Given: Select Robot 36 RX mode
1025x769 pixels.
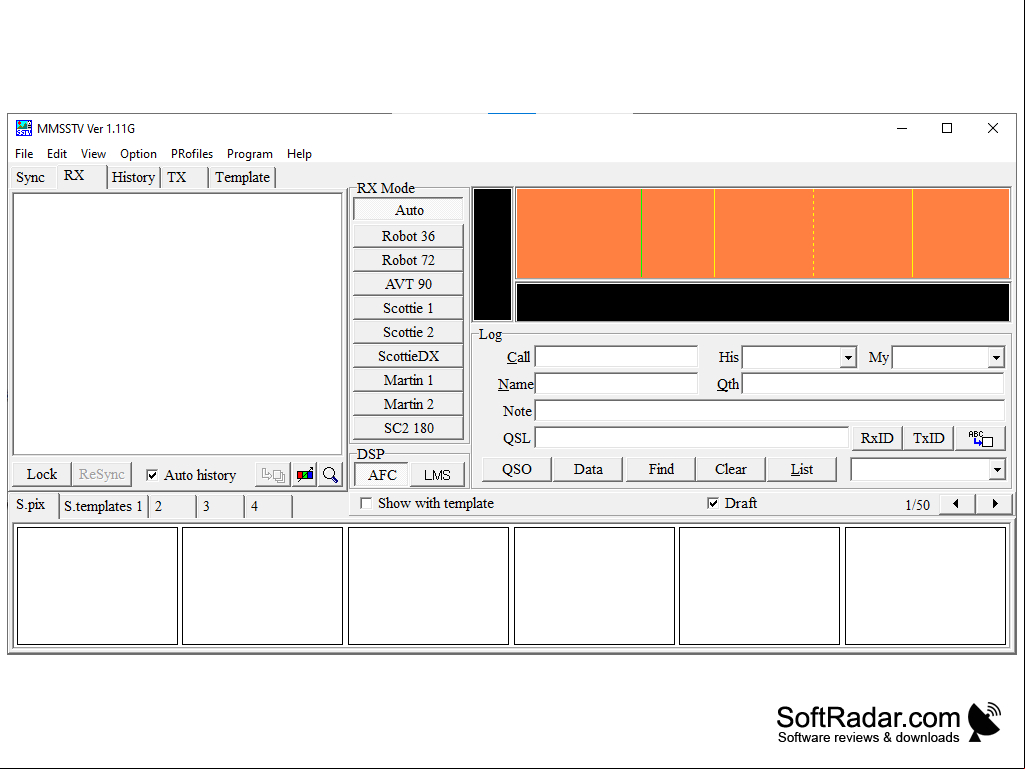Looking at the screenshot, I should click(x=409, y=236).
